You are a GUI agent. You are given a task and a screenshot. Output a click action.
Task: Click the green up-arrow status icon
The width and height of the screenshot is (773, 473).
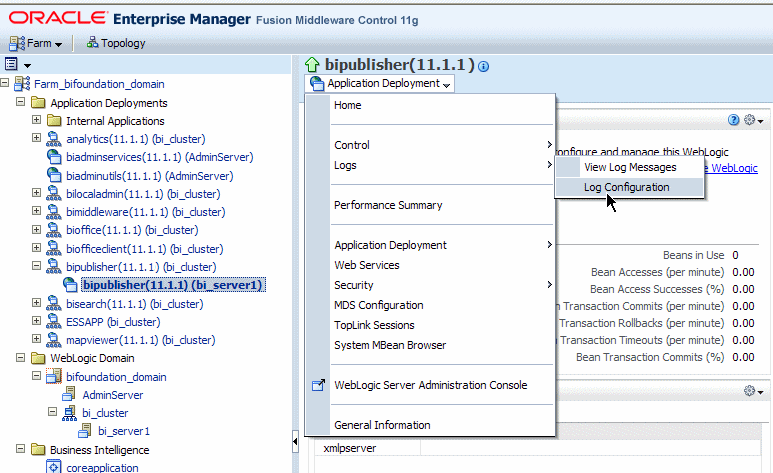coord(312,65)
